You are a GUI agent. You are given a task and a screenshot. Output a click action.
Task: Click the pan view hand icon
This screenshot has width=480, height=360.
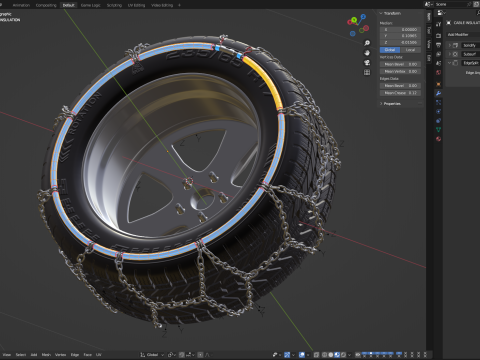[x=367, y=53]
